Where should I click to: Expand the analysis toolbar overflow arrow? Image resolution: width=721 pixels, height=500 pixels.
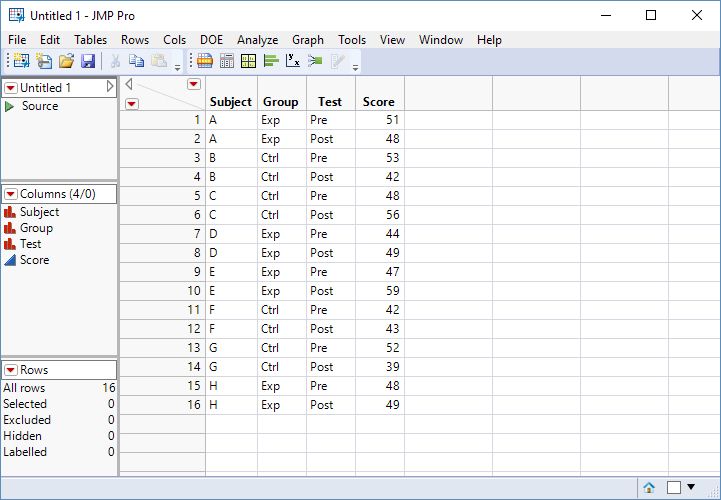(x=355, y=68)
